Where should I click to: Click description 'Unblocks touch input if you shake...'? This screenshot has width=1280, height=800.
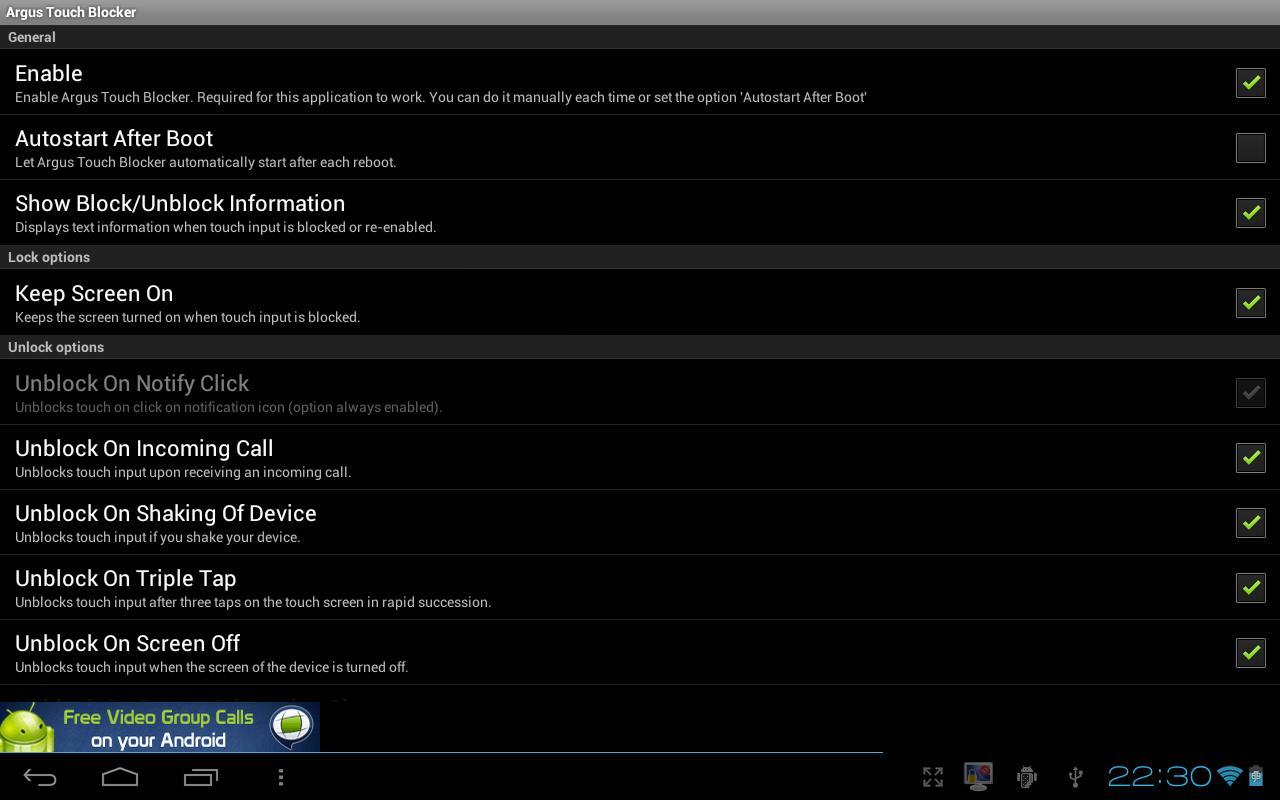coord(158,537)
